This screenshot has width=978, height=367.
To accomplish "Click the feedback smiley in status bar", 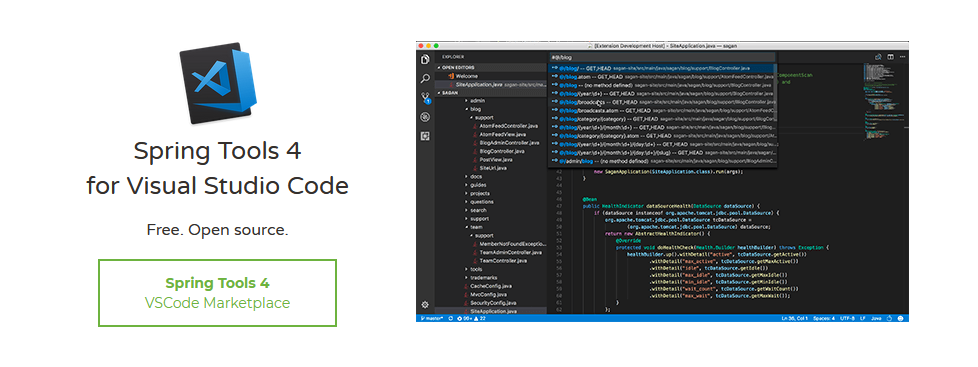I will pyautogui.click(x=900, y=318).
